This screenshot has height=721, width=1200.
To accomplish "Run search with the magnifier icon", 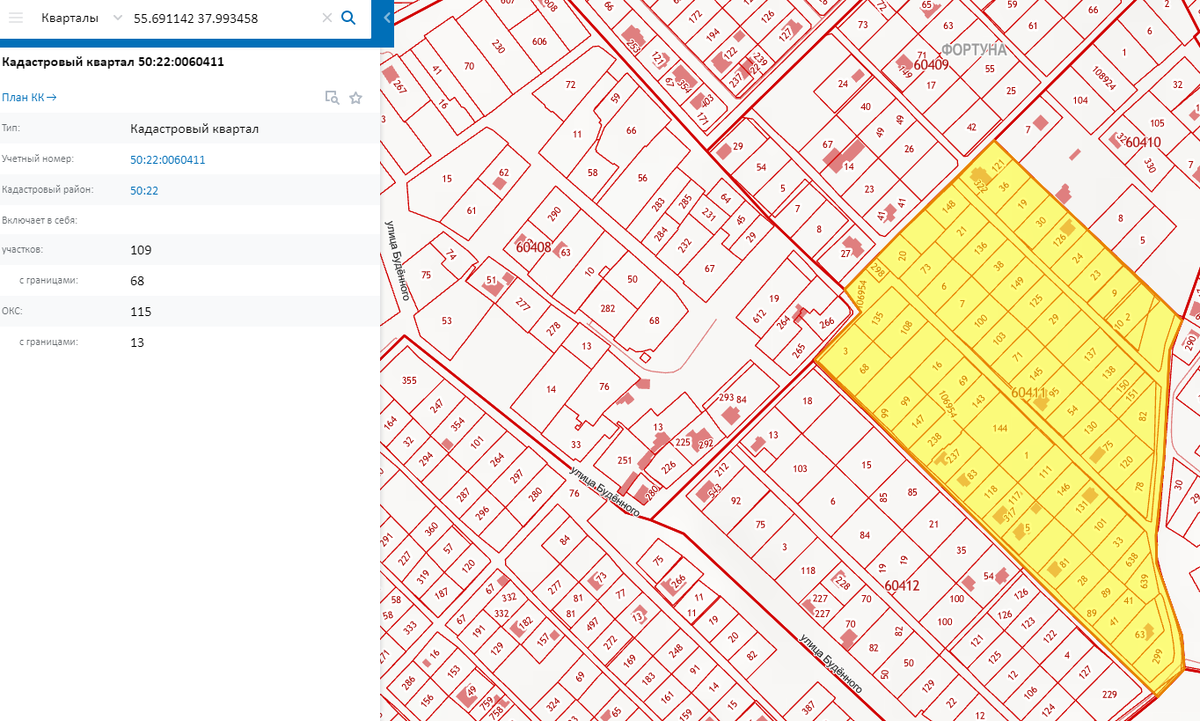I will 348,18.
